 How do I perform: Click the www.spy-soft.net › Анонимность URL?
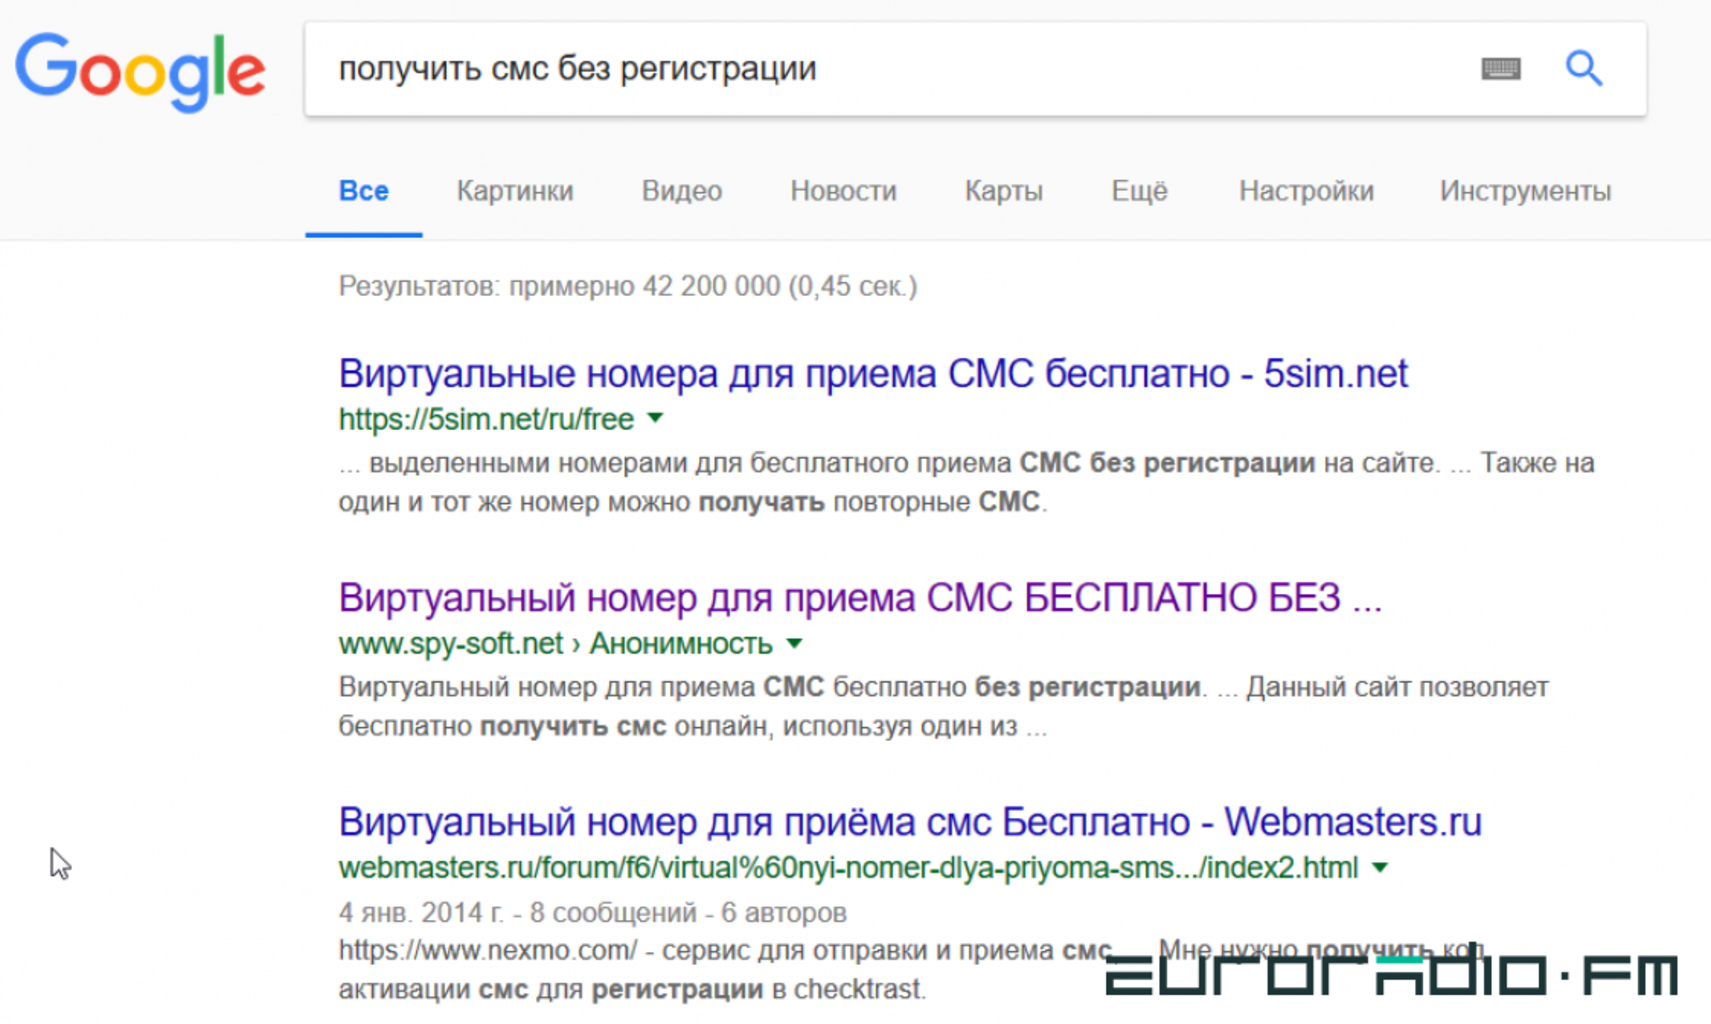[555, 643]
